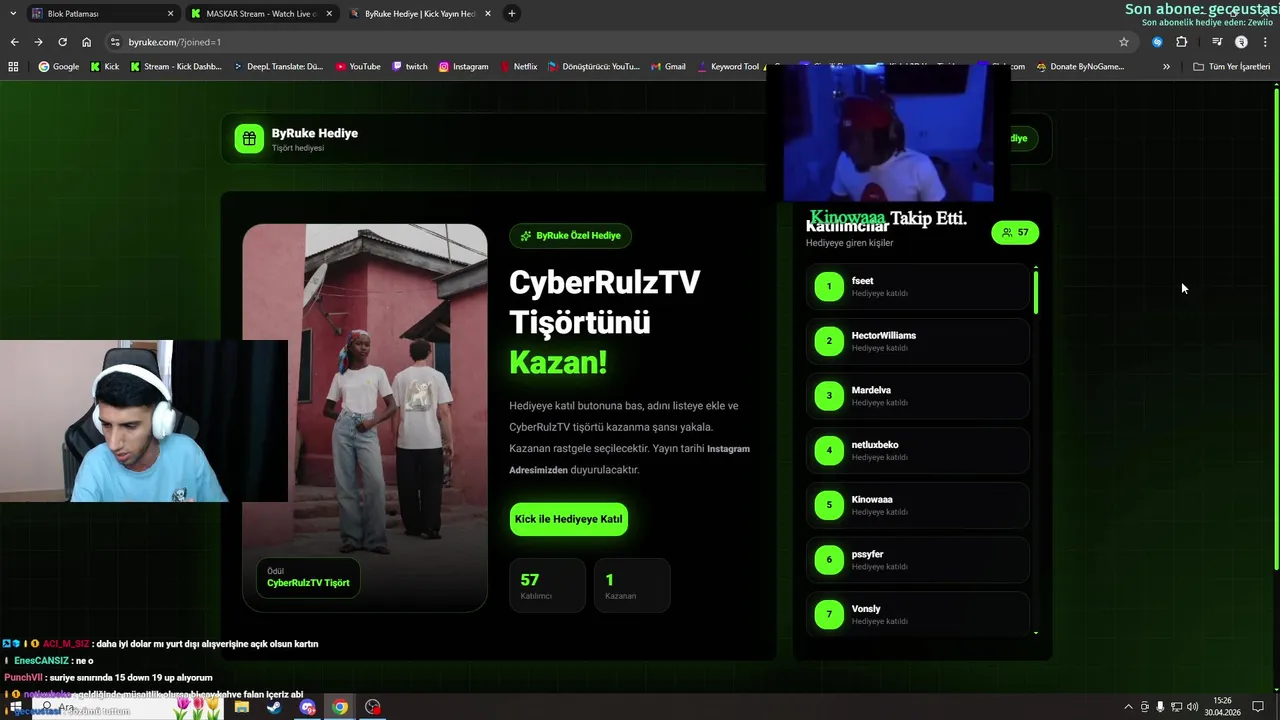The image size is (1280, 720).
Task: Select participant pssyfer in the list
Action: point(917,560)
